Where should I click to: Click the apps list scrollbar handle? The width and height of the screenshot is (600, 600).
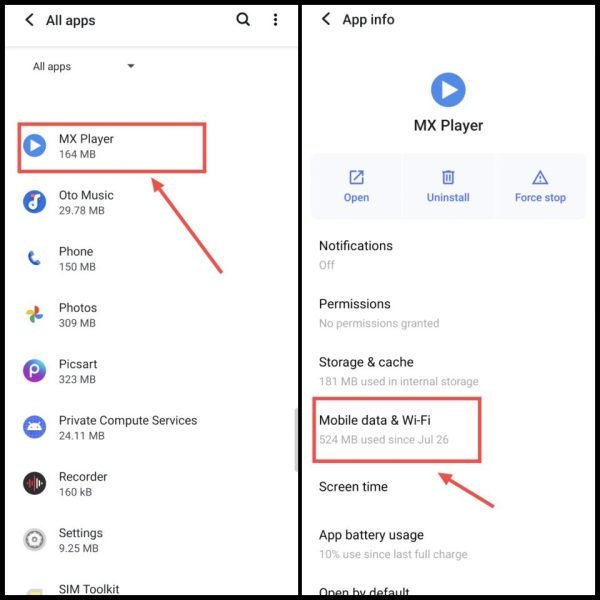pos(296,440)
